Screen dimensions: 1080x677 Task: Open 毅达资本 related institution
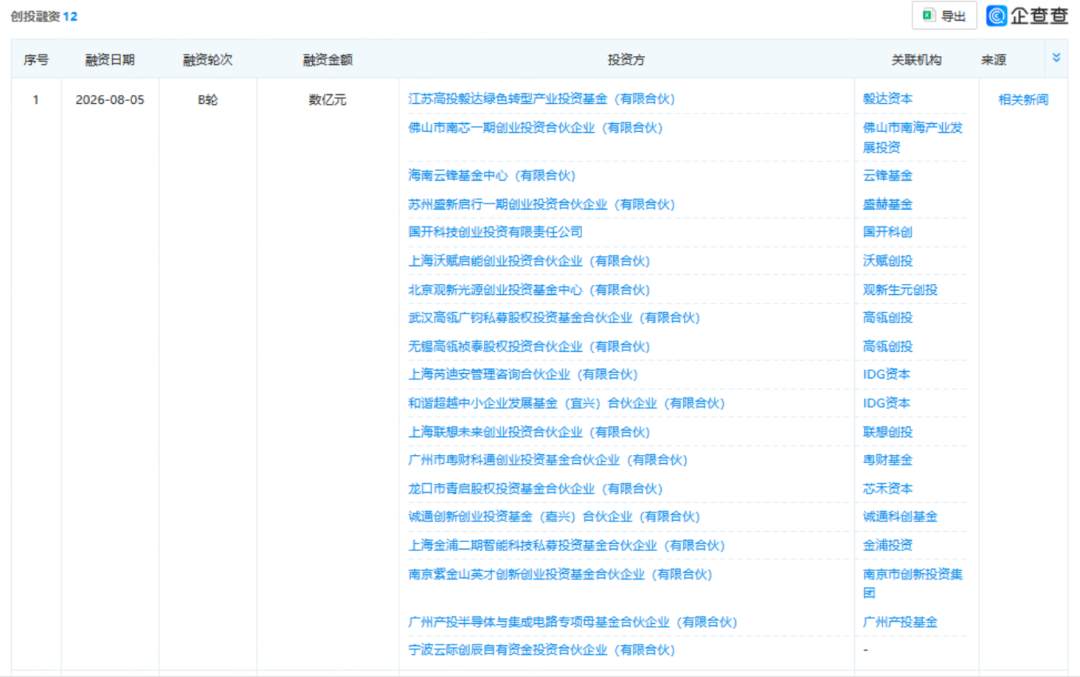tap(887, 98)
